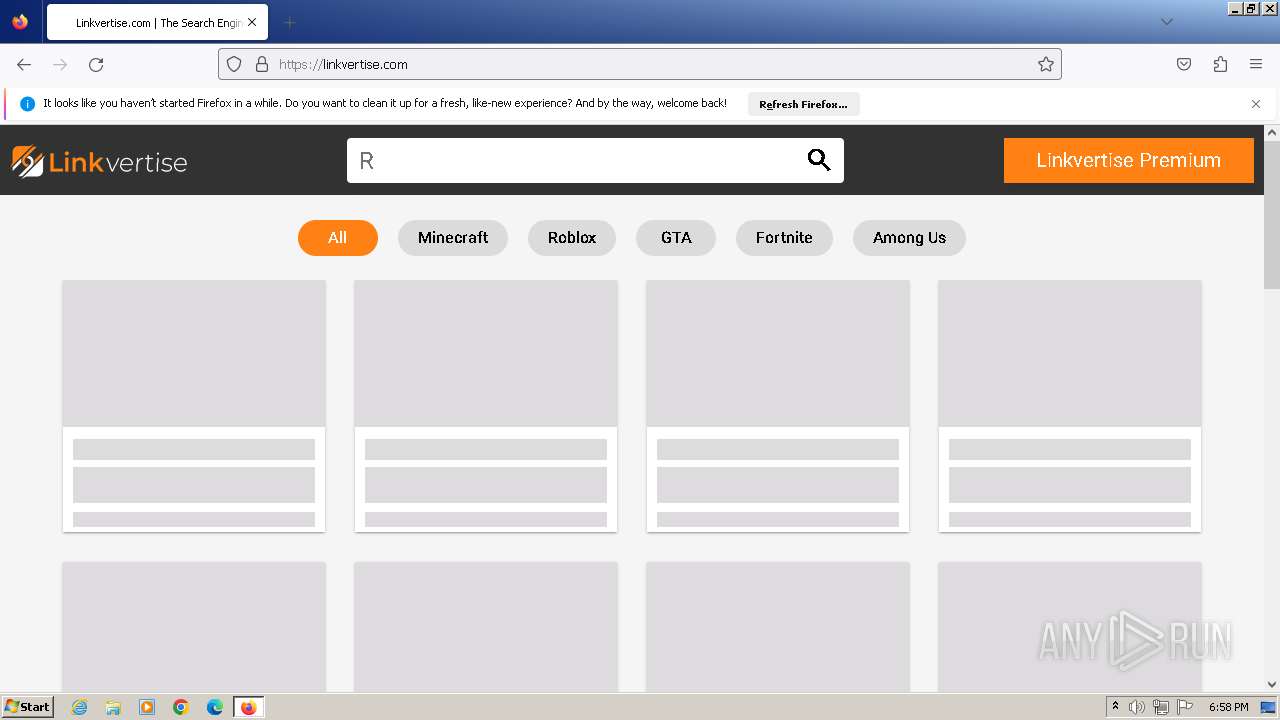Open File Explorer from the taskbar
Screen dimensions: 1280x720
113,707
